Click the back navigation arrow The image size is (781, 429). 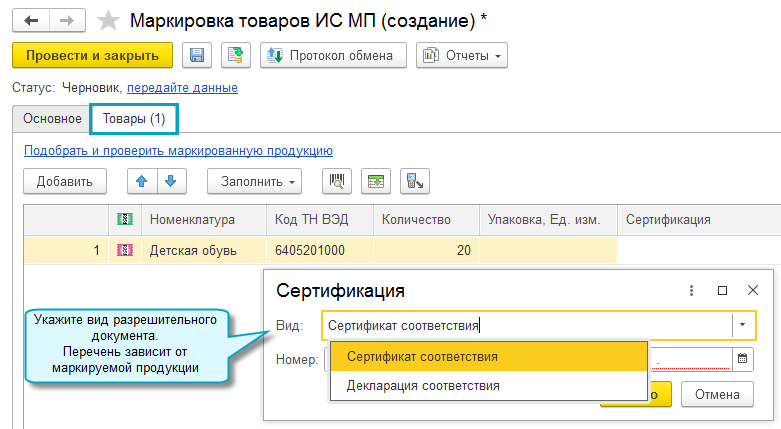pyautogui.click(x=32, y=19)
